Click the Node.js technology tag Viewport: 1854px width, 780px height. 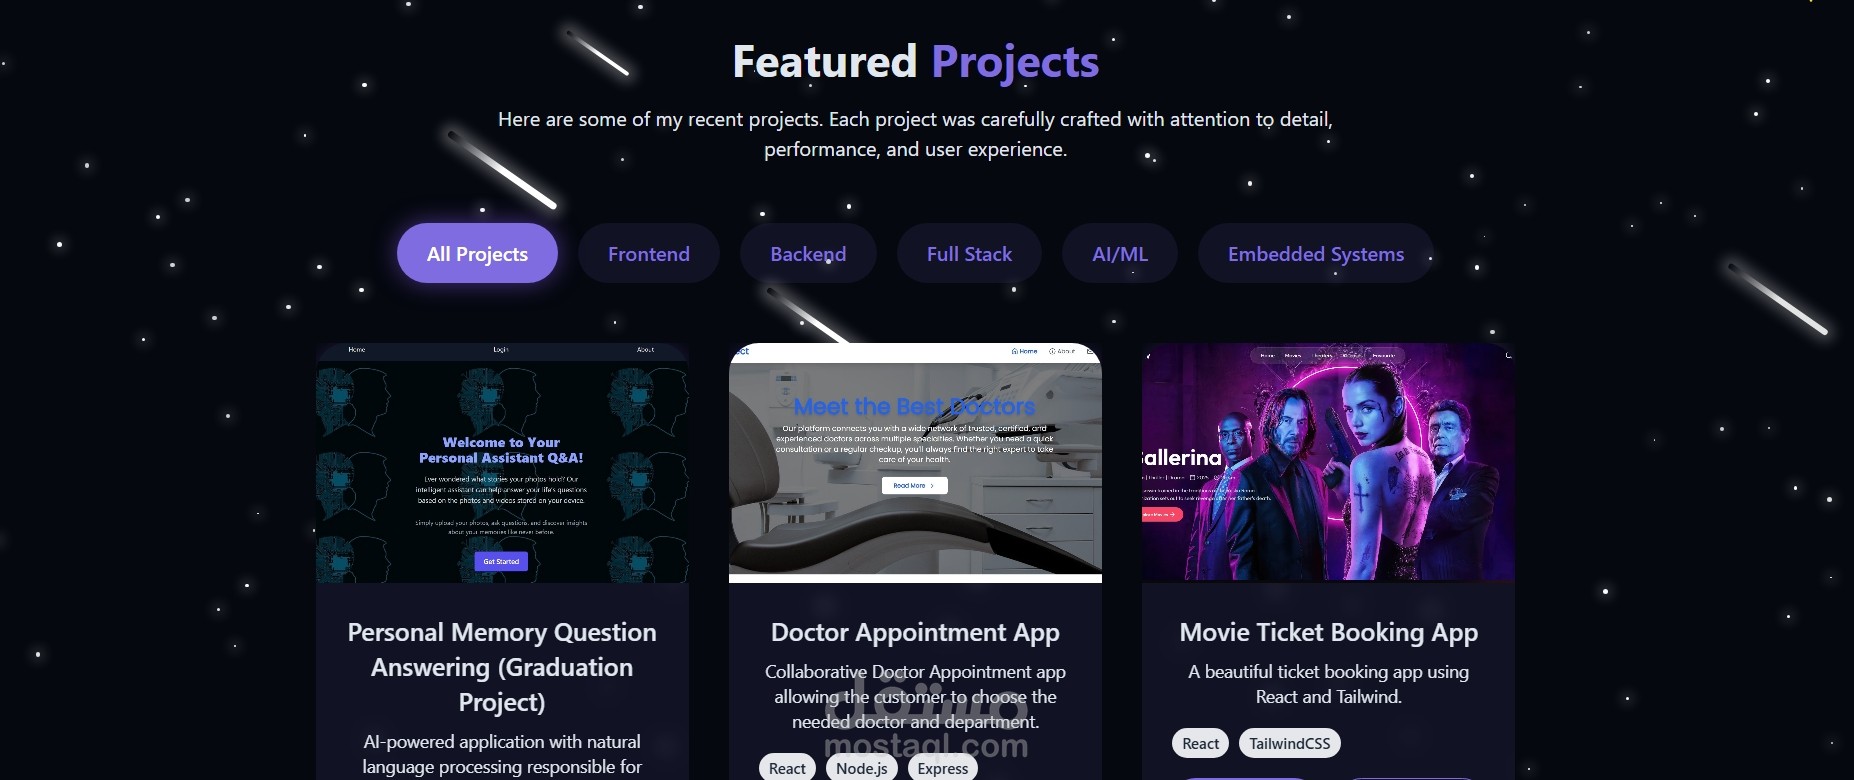click(x=862, y=768)
